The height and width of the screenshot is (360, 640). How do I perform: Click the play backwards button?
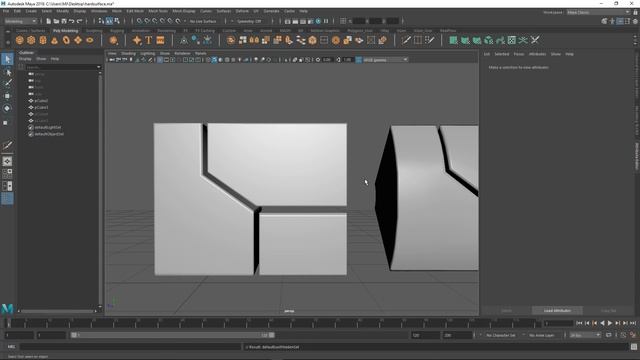[x=602, y=323]
